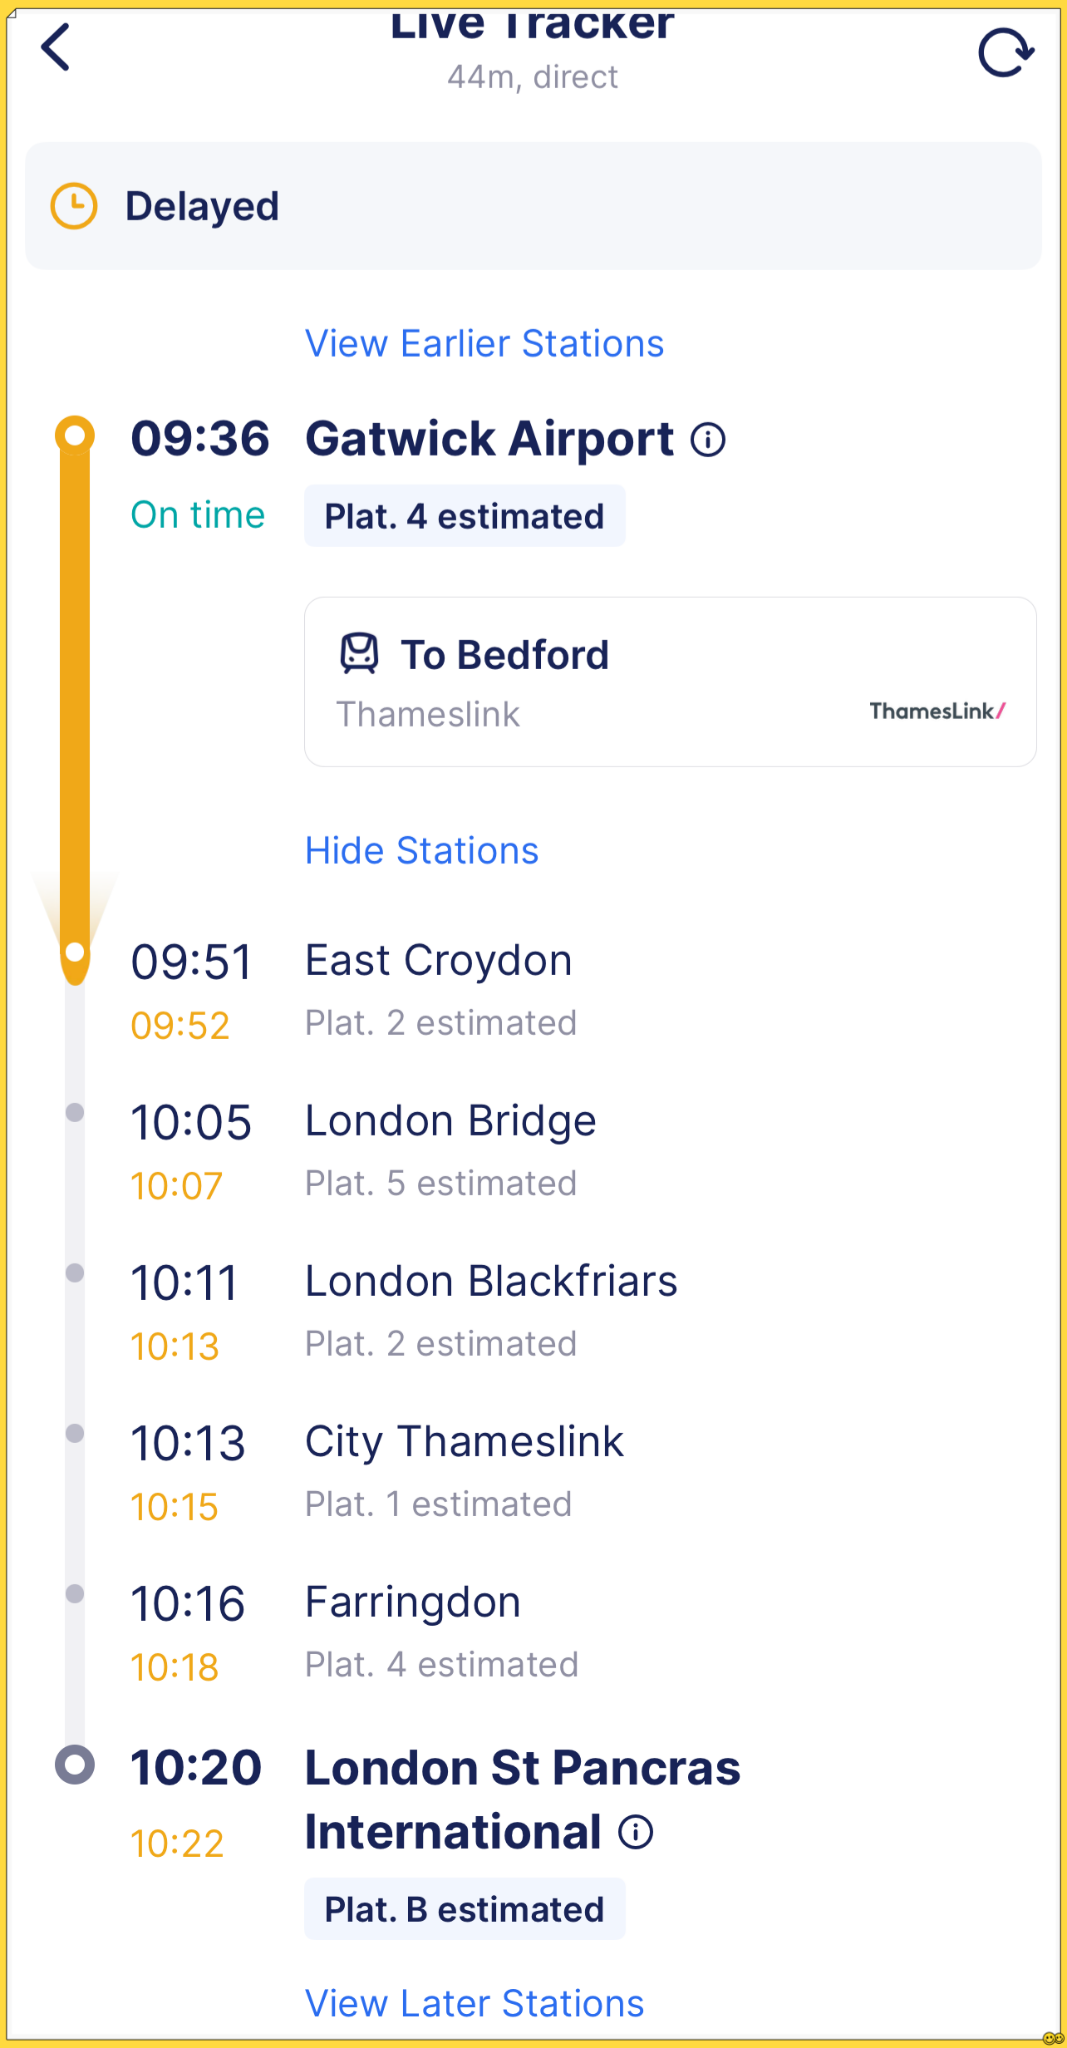
Task: Tap the train icon beside To Bedford
Action: 360,654
